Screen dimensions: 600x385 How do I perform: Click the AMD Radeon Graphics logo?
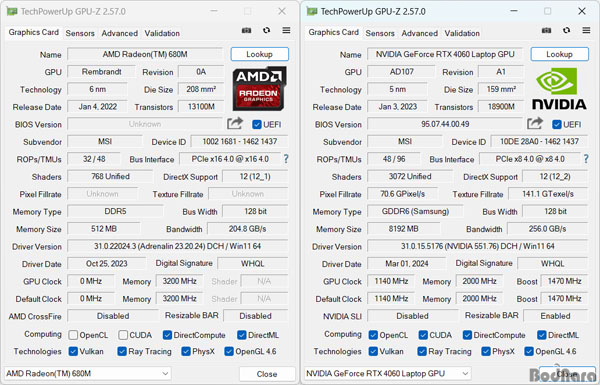[x=259, y=89]
